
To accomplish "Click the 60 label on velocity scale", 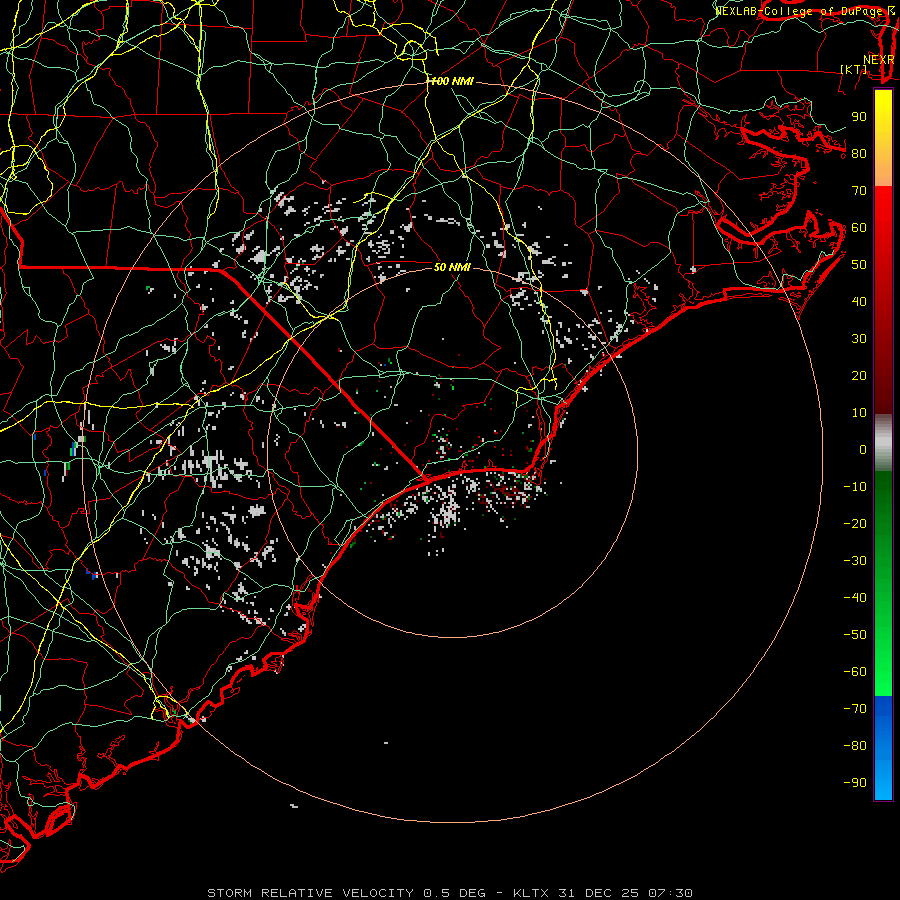I will point(859,228).
